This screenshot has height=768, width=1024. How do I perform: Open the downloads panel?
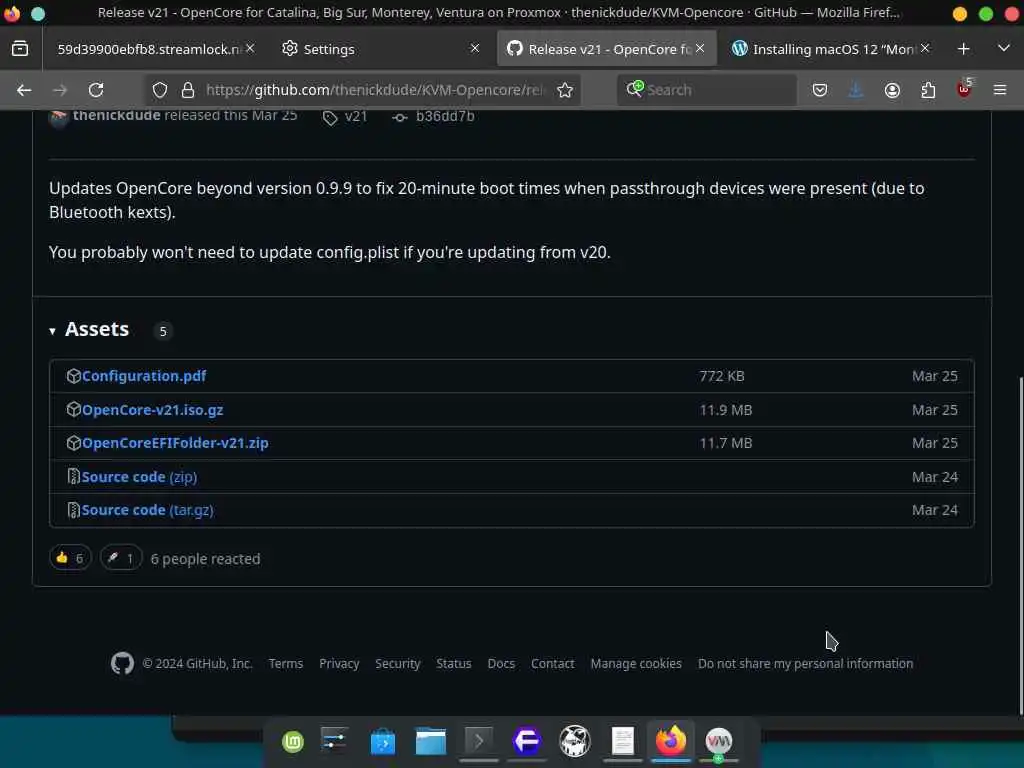coord(856,90)
